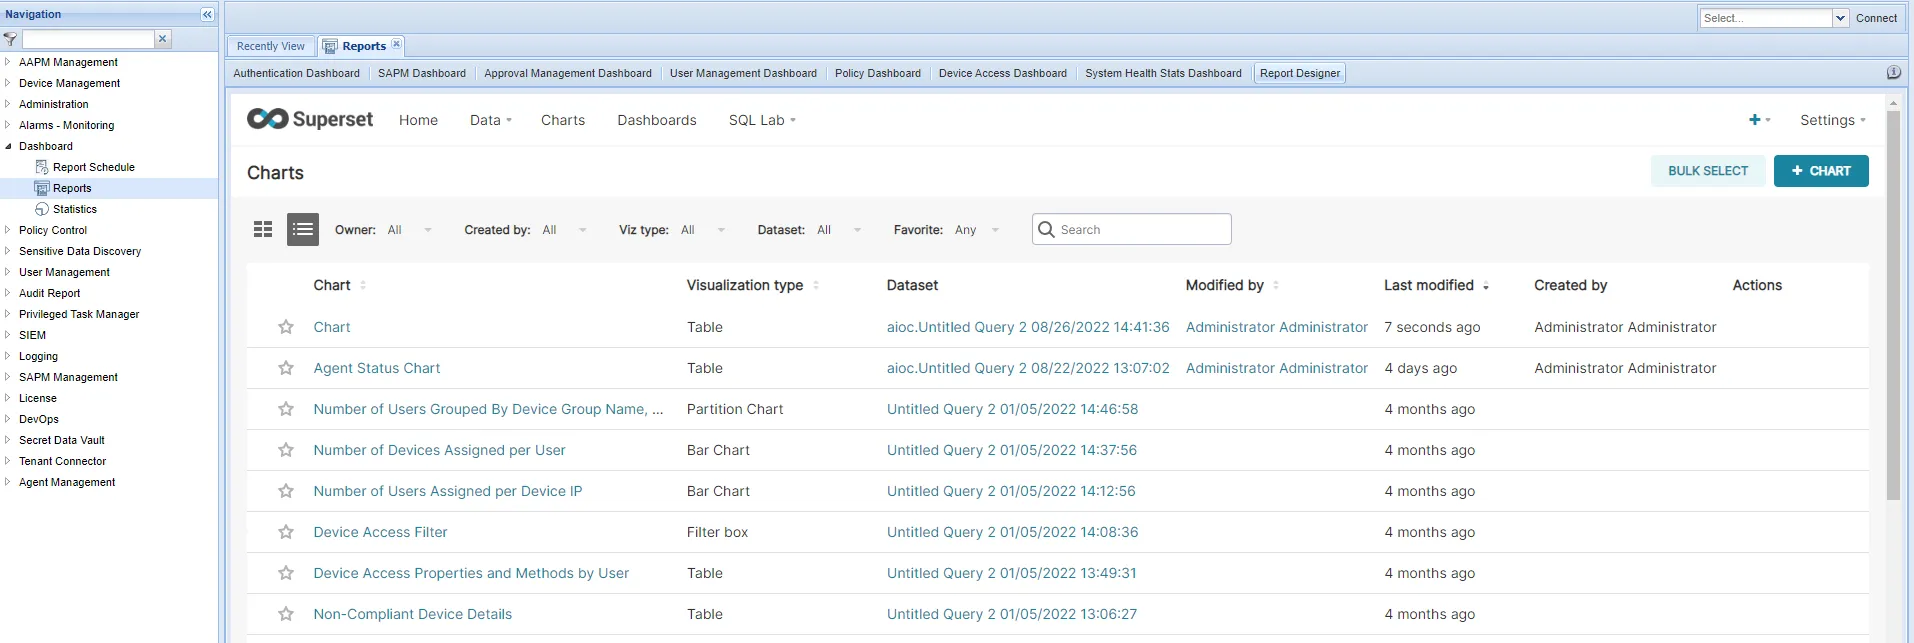
Task: Open User Management Dashboard tab
Action: 743,73
